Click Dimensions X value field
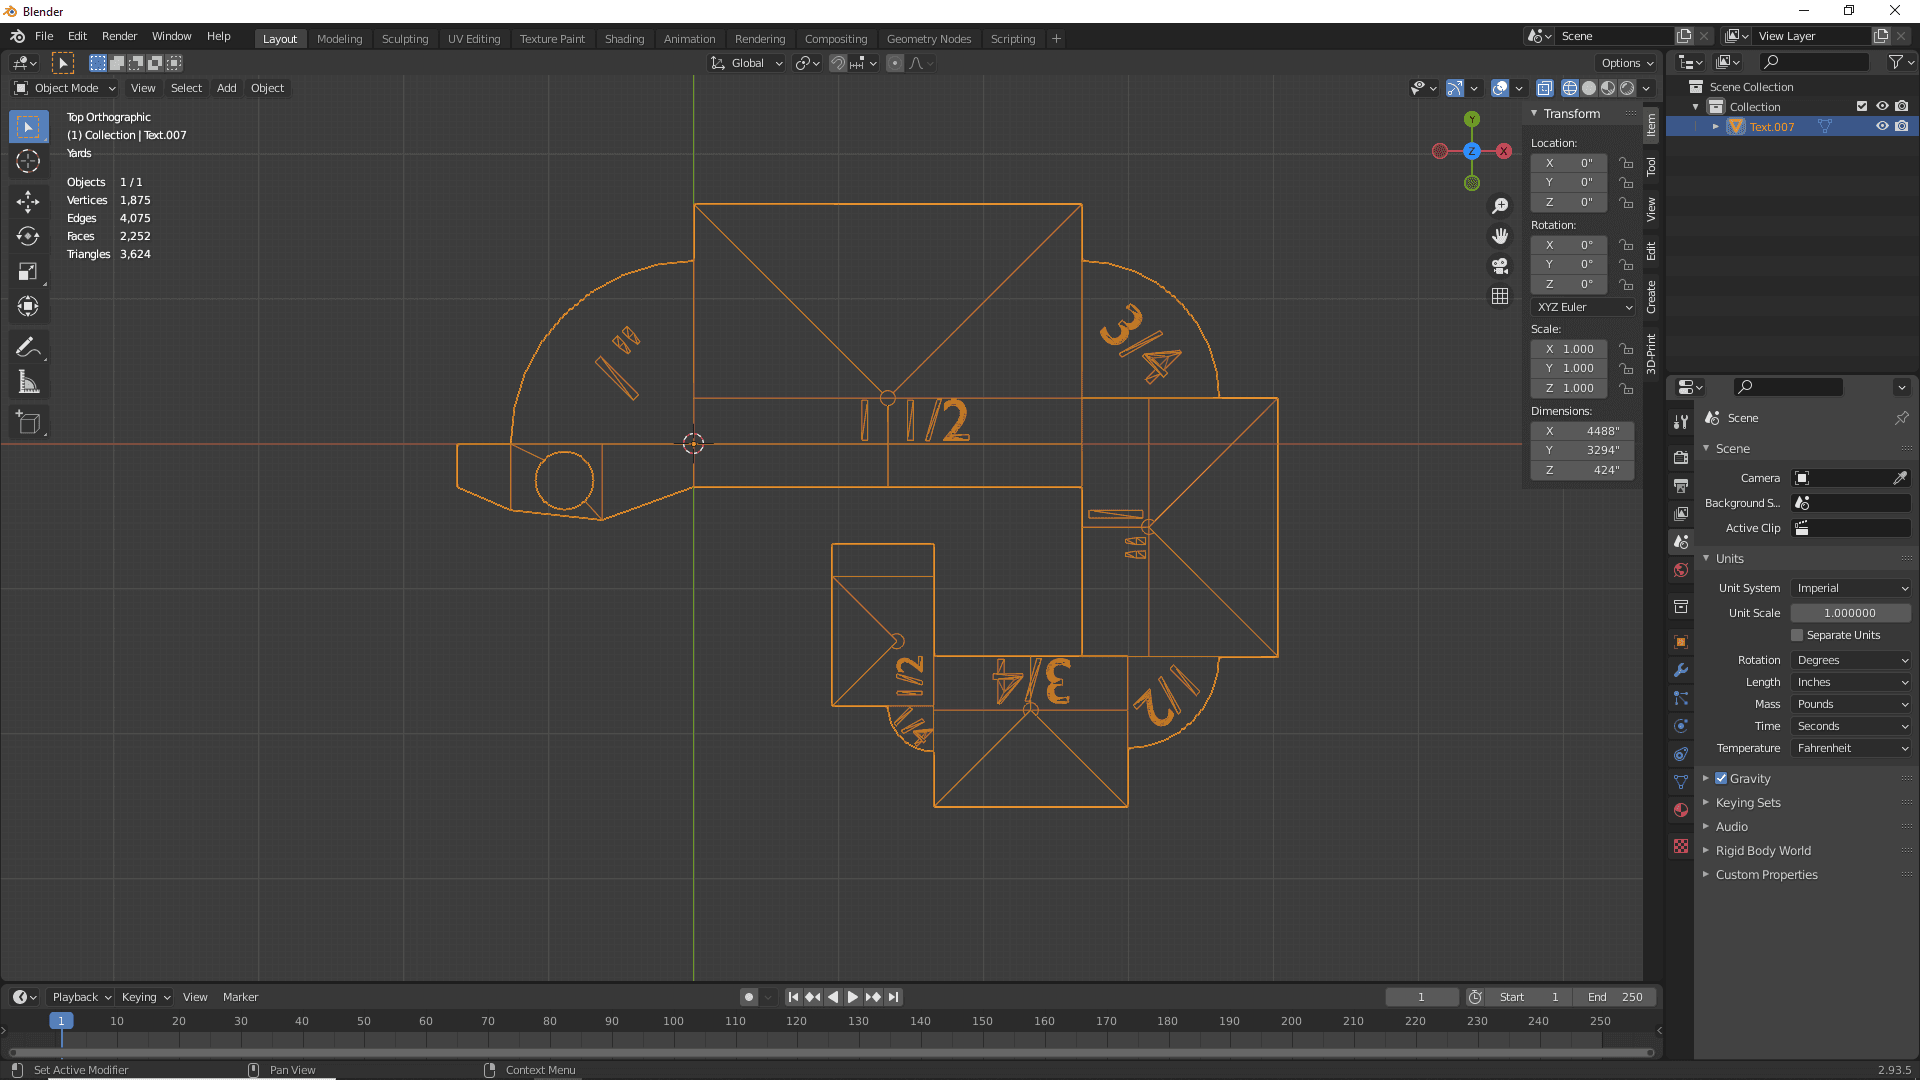Image resolution: width=1920 pixels, height=1080 pixels. 1583,431
